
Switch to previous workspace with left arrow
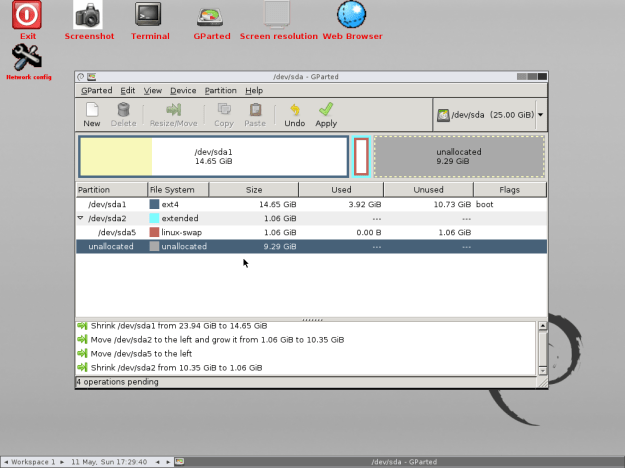click(6, 462)
